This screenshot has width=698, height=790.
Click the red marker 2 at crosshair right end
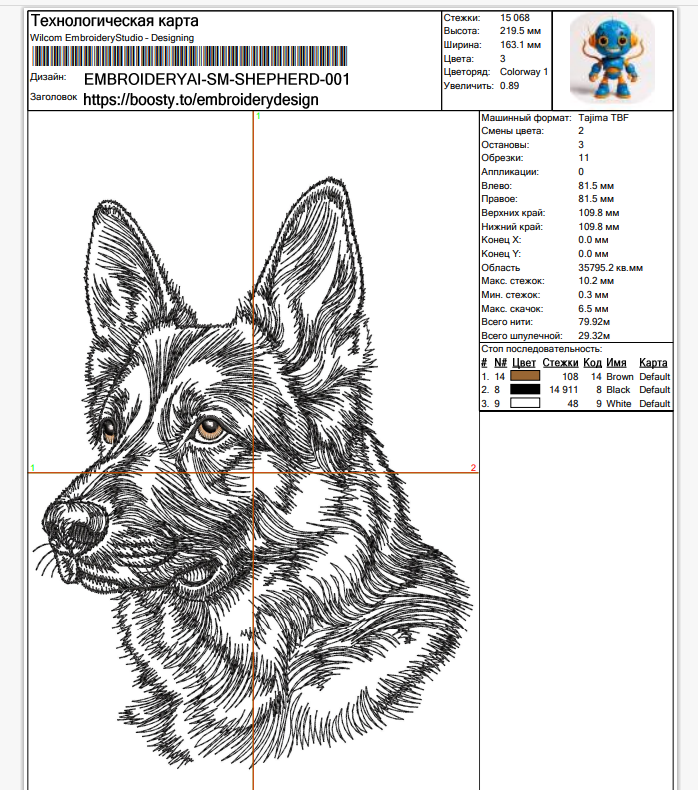(473, 468)
